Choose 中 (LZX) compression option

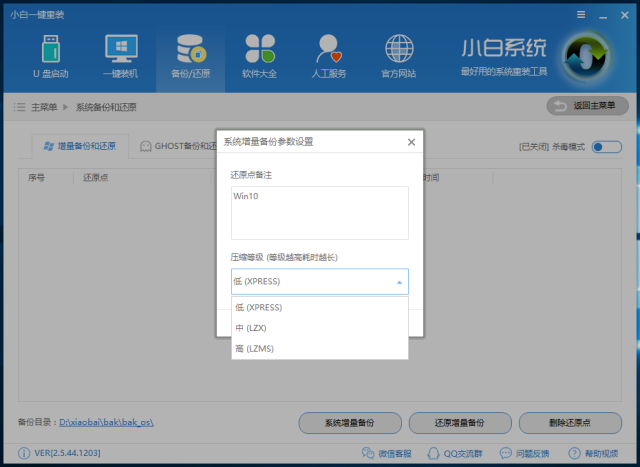tap(320, 328)
